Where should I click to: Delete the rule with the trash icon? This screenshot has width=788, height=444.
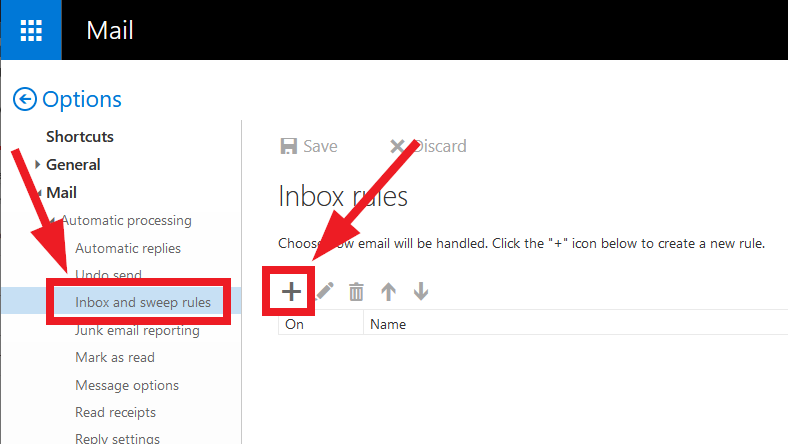pyautogui.click(x=356, y=292)
